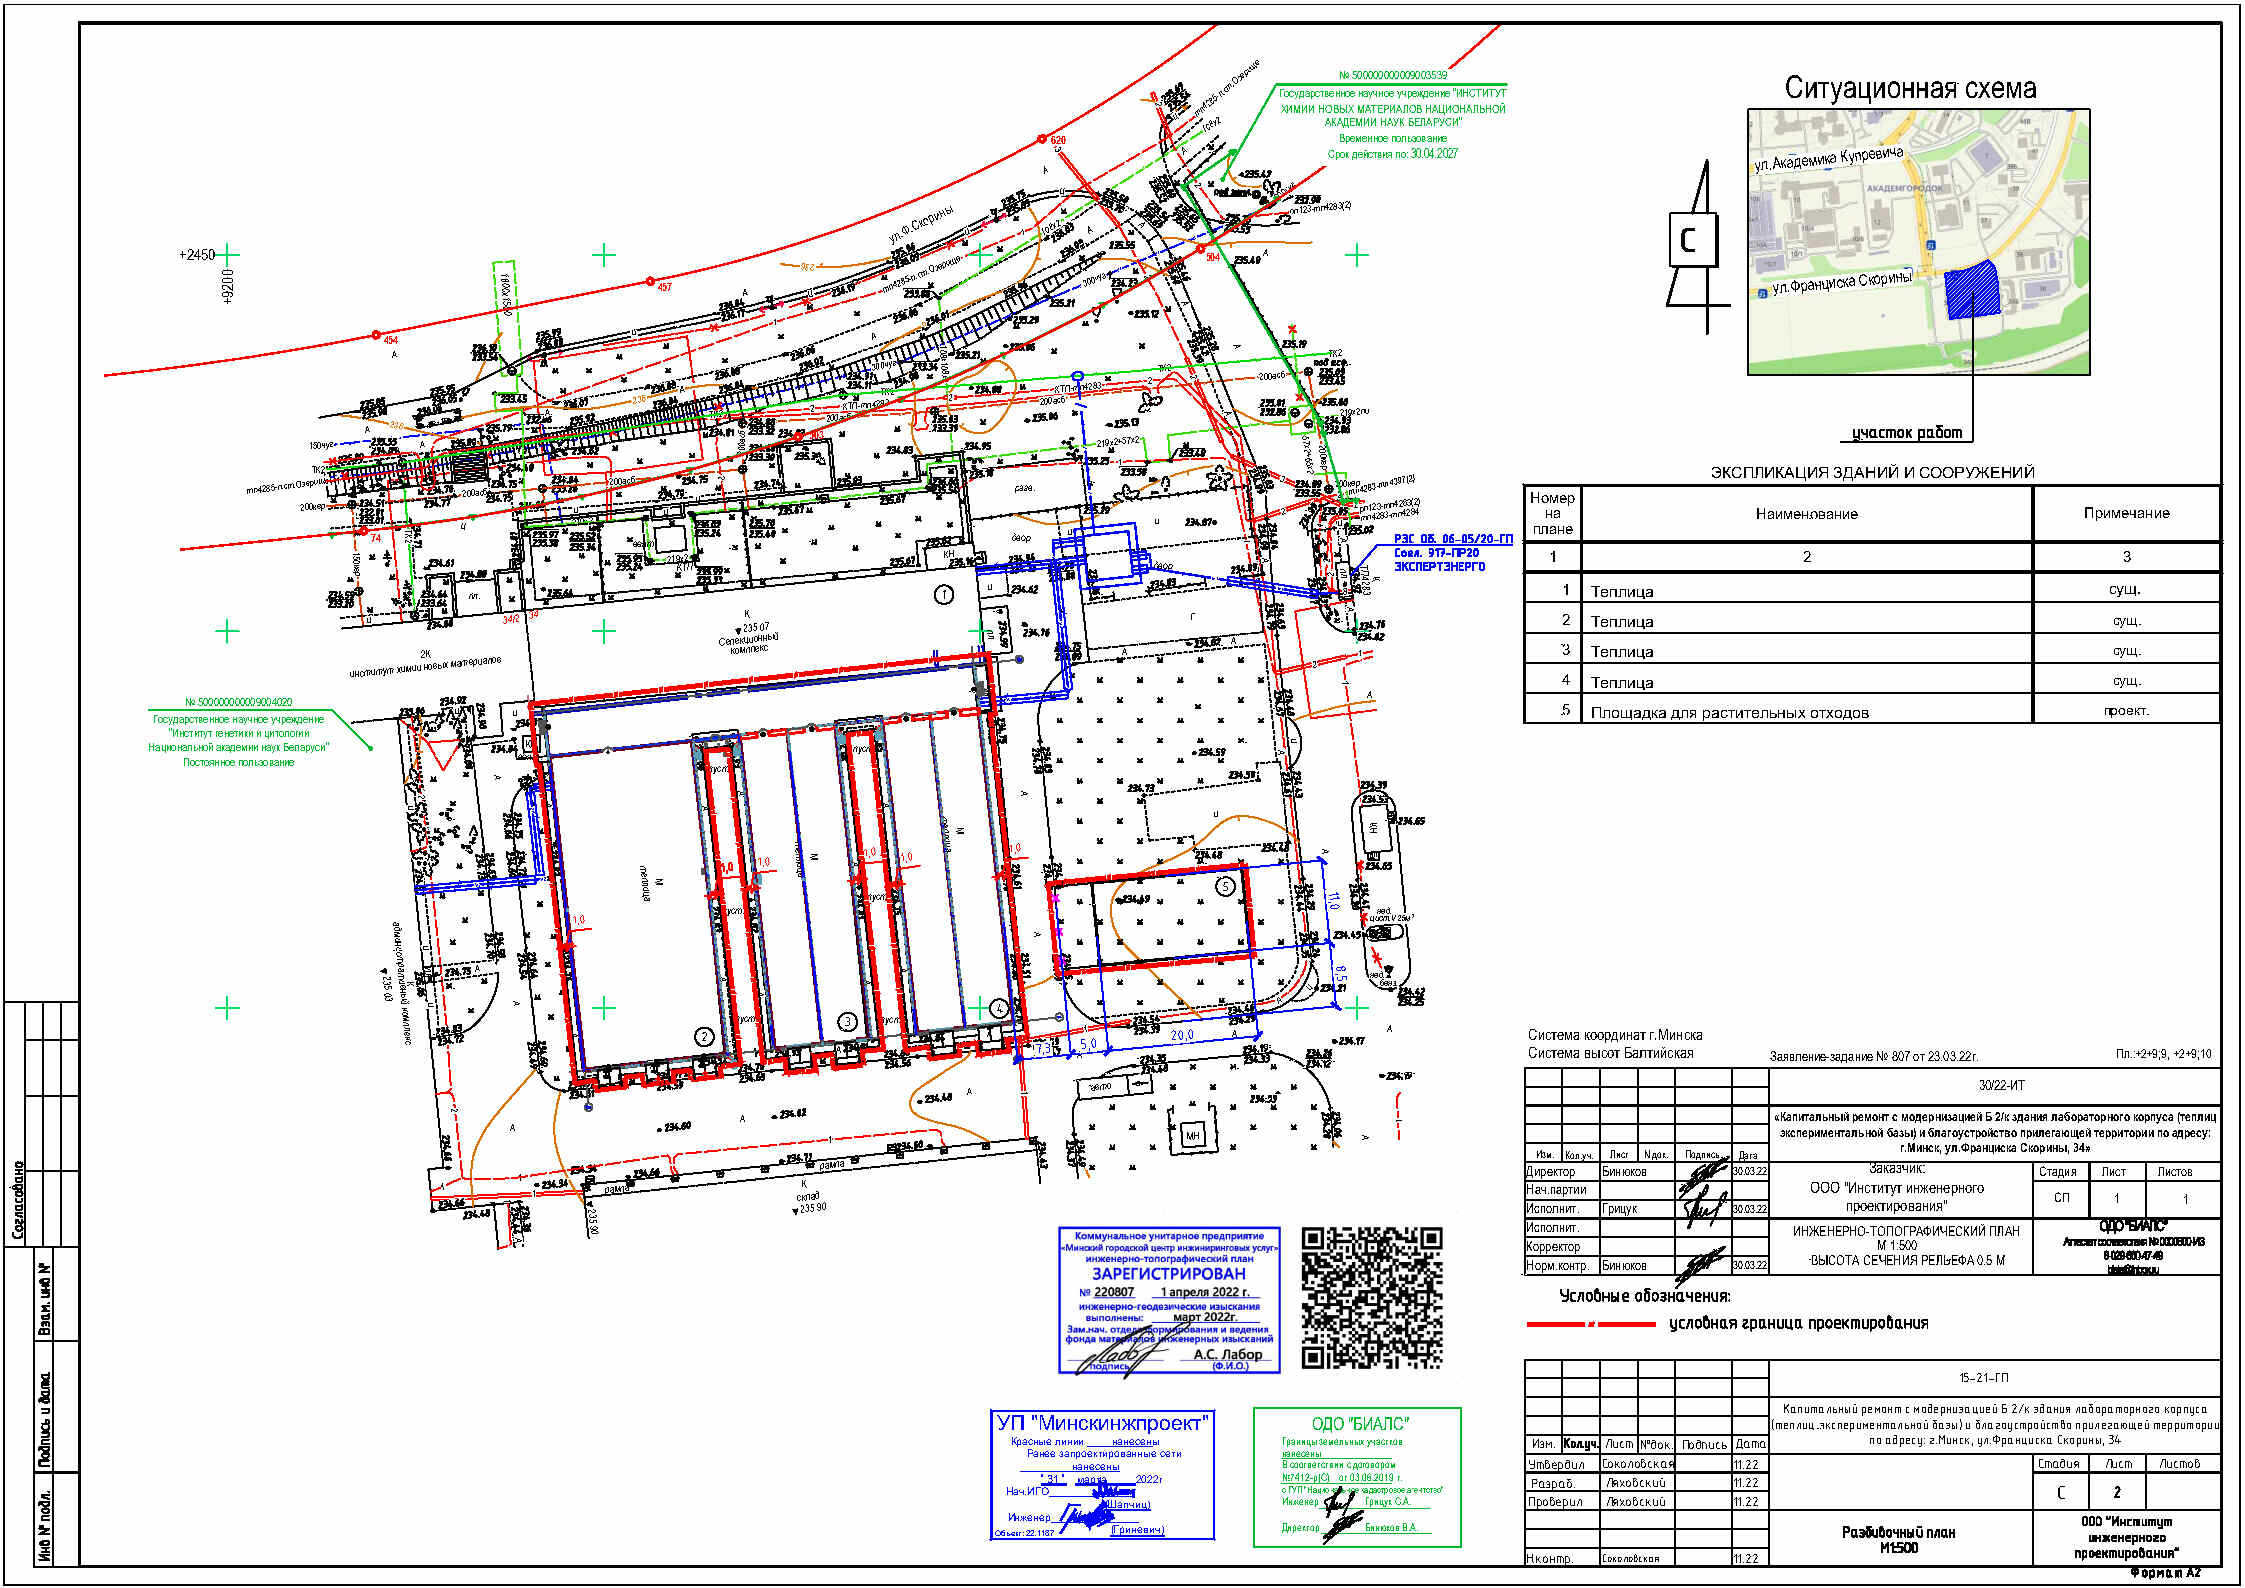Click the УП "Минскинжпроект" stamp header
This screenshot has height=1588, width=2245.
pyautogui.click(x=1103, y=1423)
